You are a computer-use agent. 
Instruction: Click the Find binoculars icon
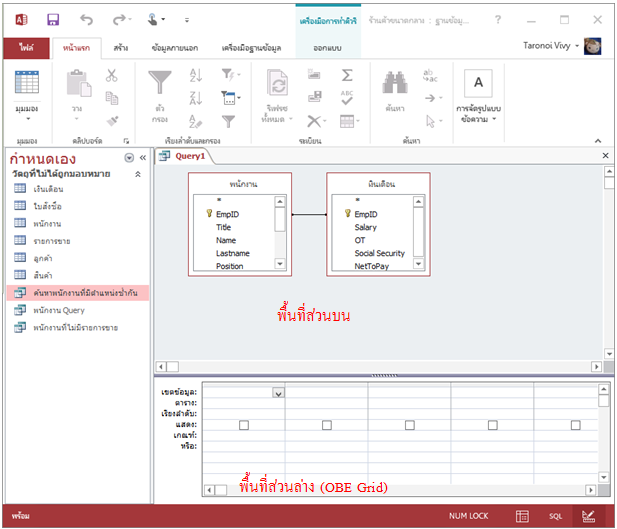coord(395,82)
